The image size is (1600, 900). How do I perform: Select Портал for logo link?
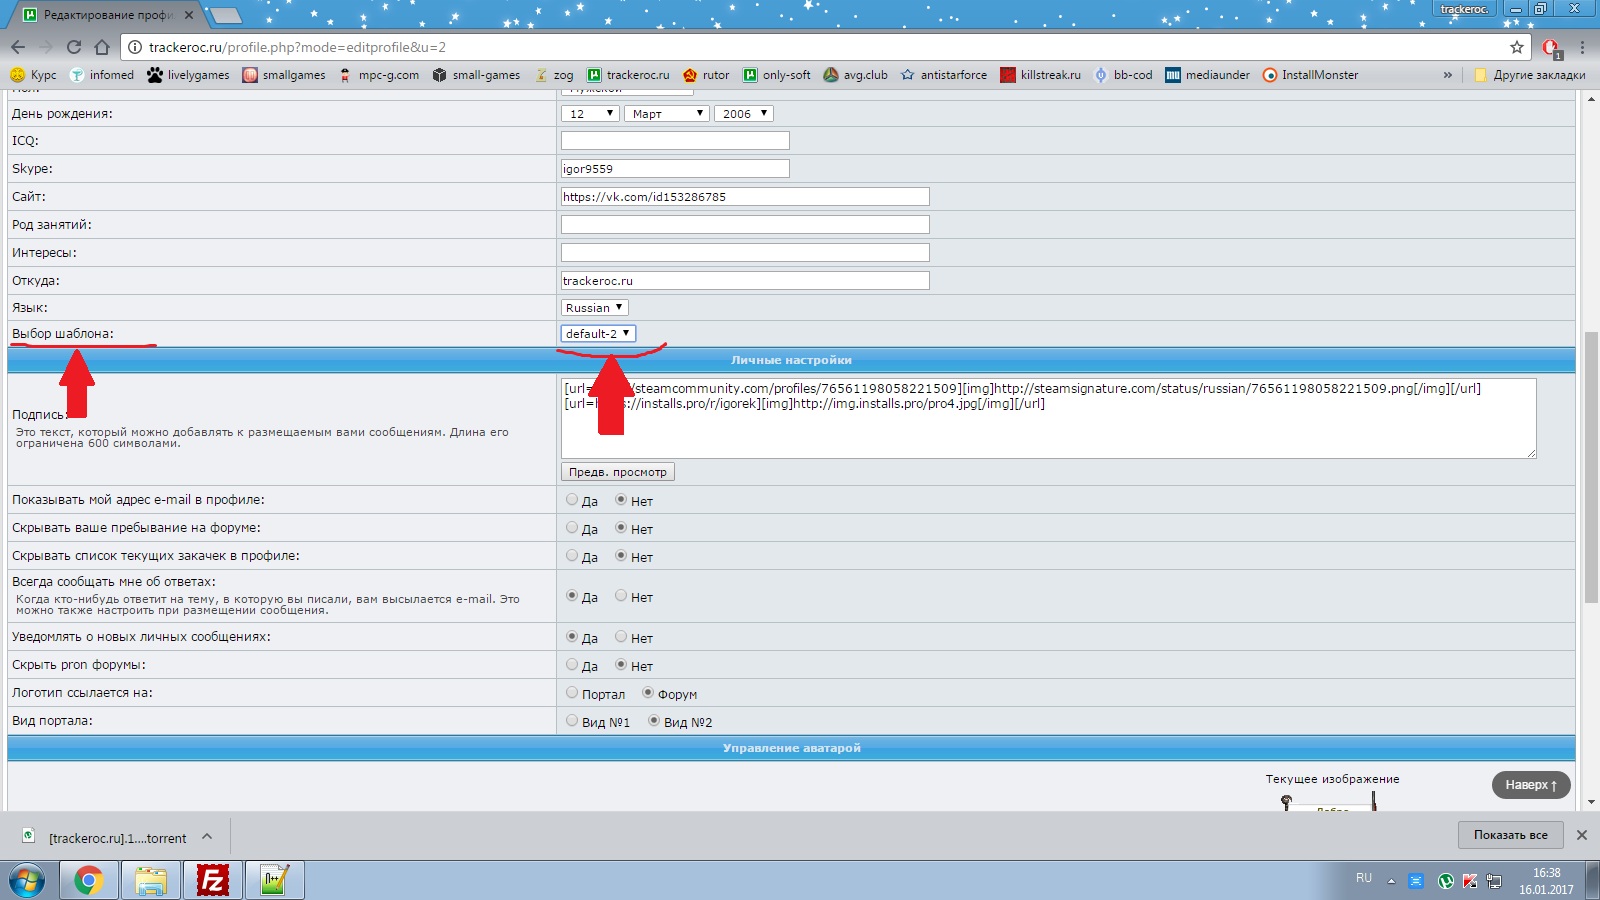click(x=572, y=692)
